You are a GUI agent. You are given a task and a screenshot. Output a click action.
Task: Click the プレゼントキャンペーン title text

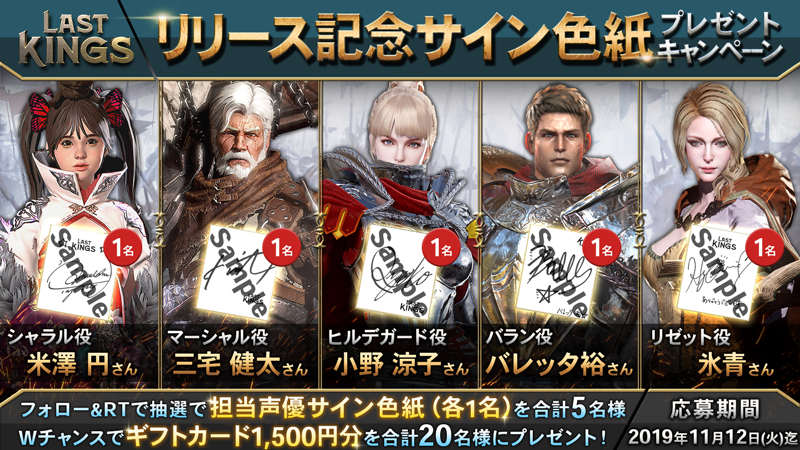coord(720,38)
